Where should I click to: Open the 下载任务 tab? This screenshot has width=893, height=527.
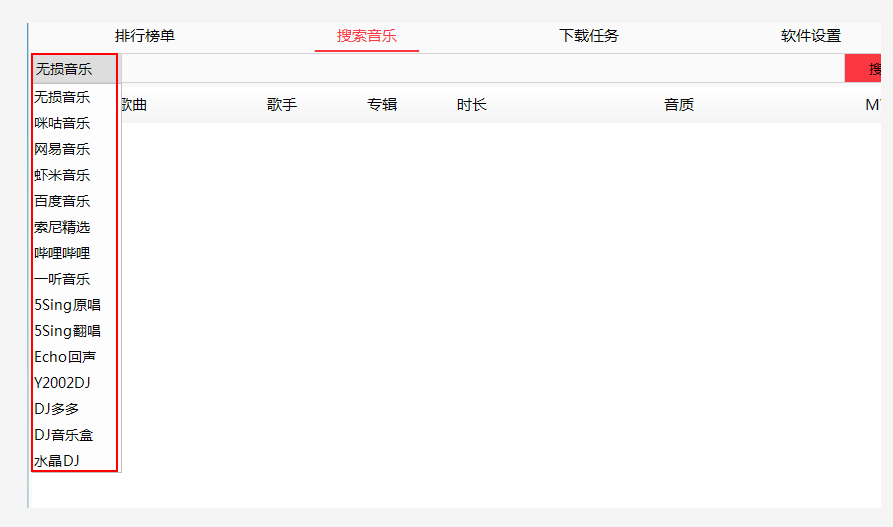coord(588,36)
